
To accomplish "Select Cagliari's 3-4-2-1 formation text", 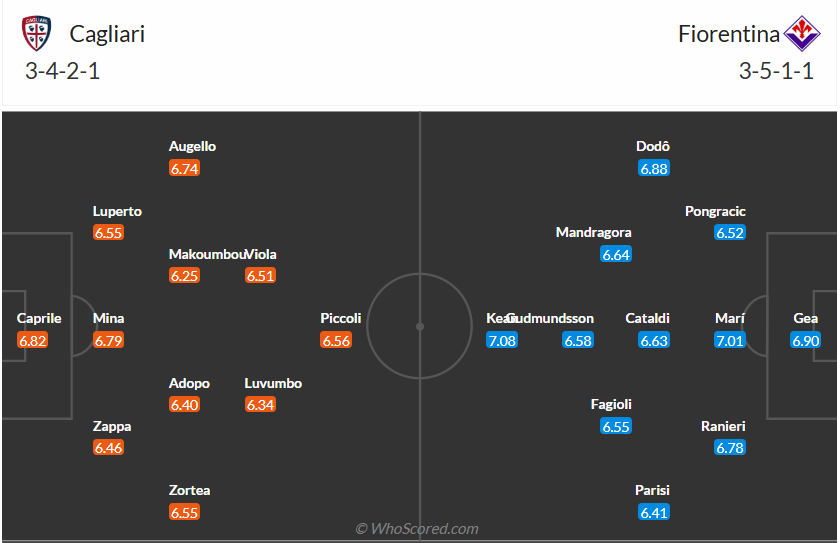I will [62, 71].
